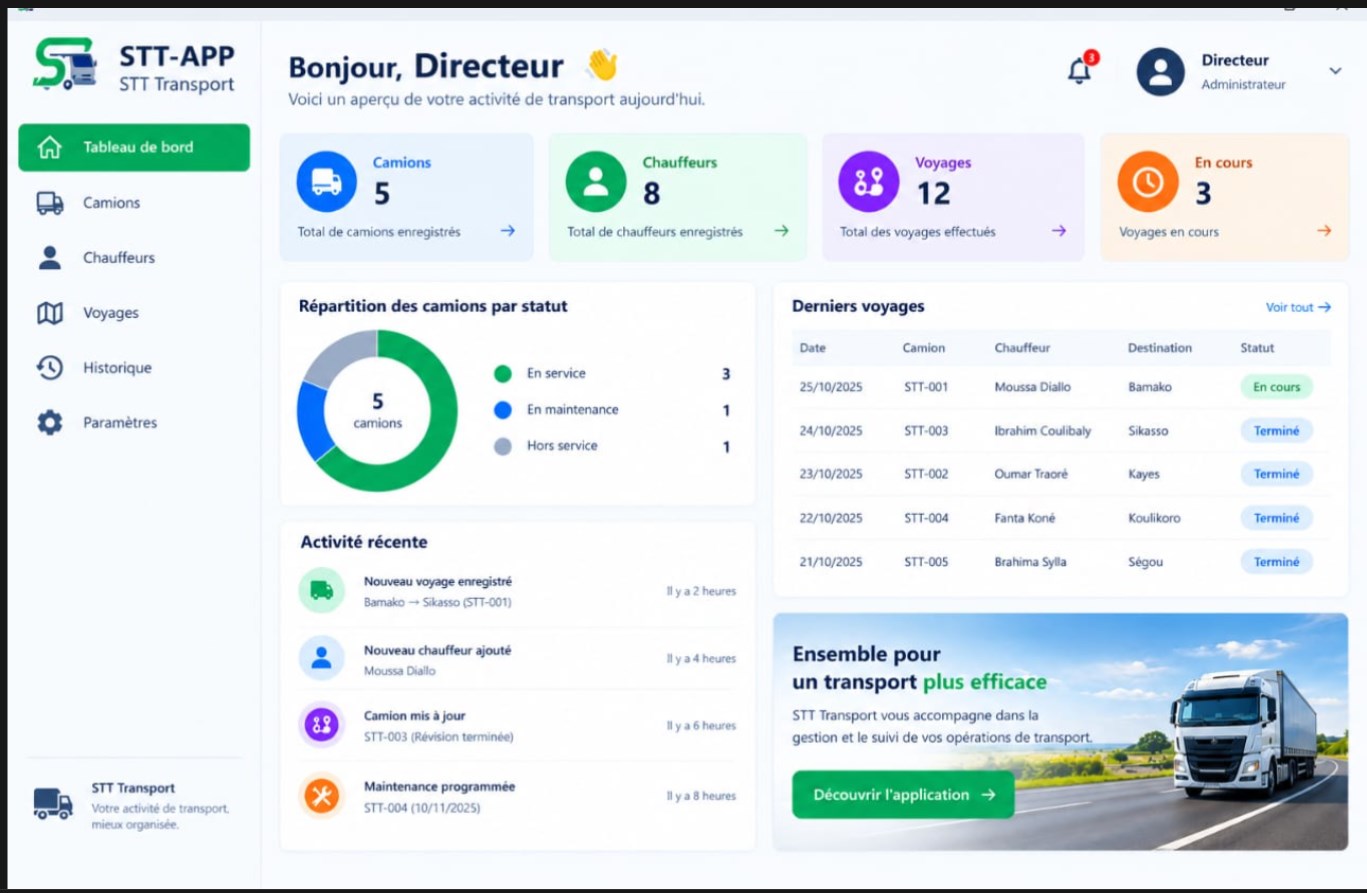Click the 'Koulikoro' destination cell
The width and height of the screenshot is (1367, 893).
point(1154,518)
